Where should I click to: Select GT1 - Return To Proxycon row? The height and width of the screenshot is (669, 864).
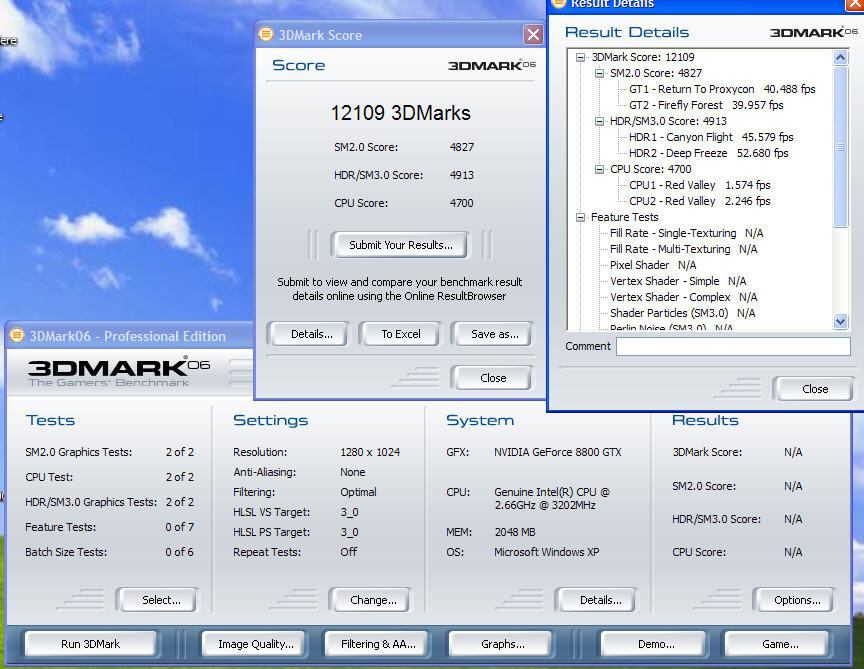point(722,89)
